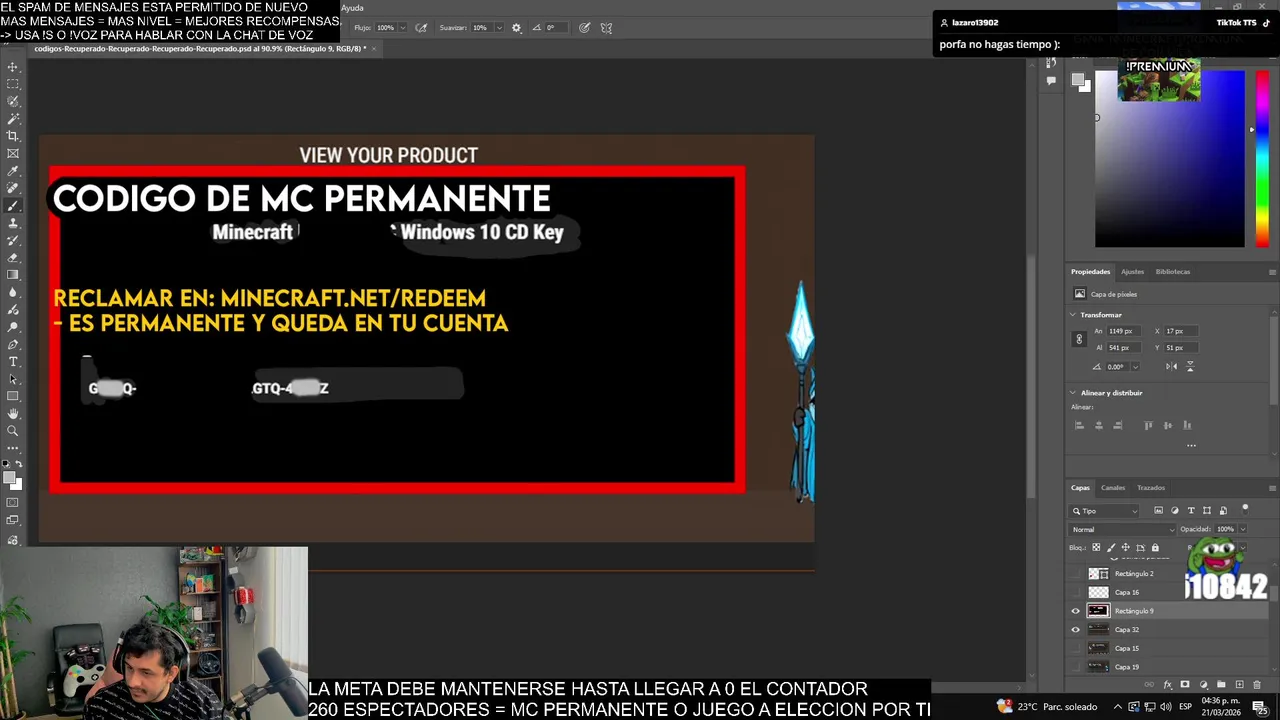The height and width of the screenshot is (720, 1280).
Task: Adjust the rainbow hue slider
Action: pyautogui.click(x=1262, y=158)
